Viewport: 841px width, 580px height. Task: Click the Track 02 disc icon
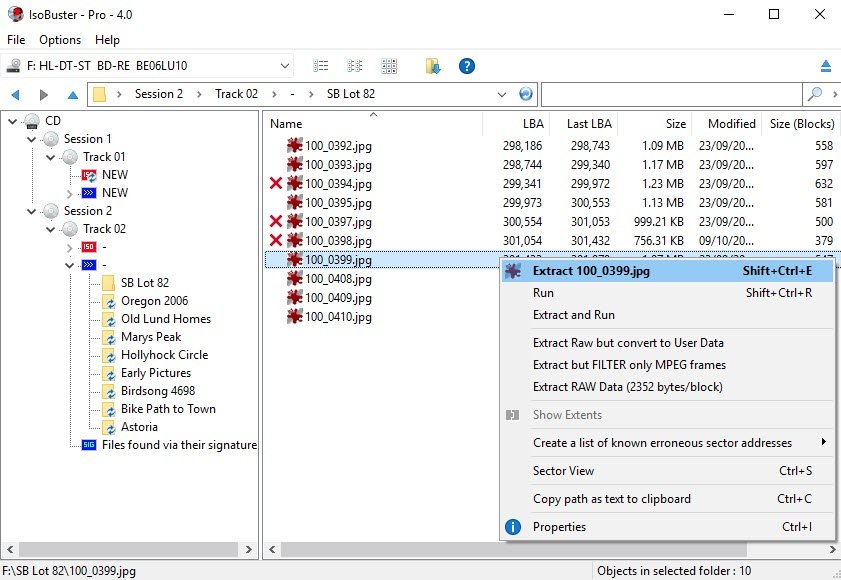tap(70, 229)
